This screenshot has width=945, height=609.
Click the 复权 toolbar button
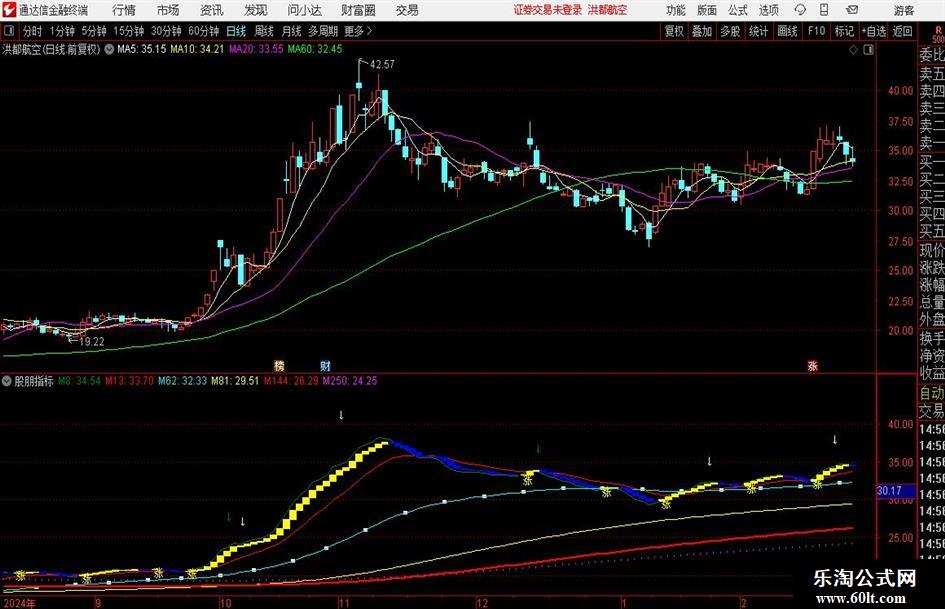(x=674, y=31)
